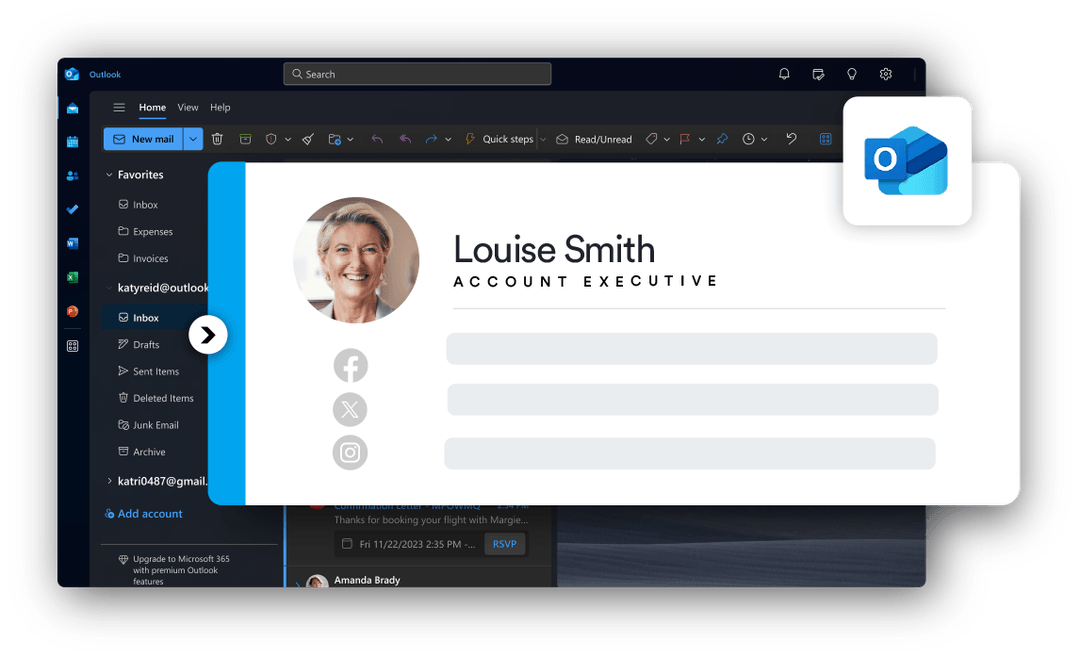Open the Calendar from the left rail
This screenshot has height=660, width=1080.
[72, 143]
